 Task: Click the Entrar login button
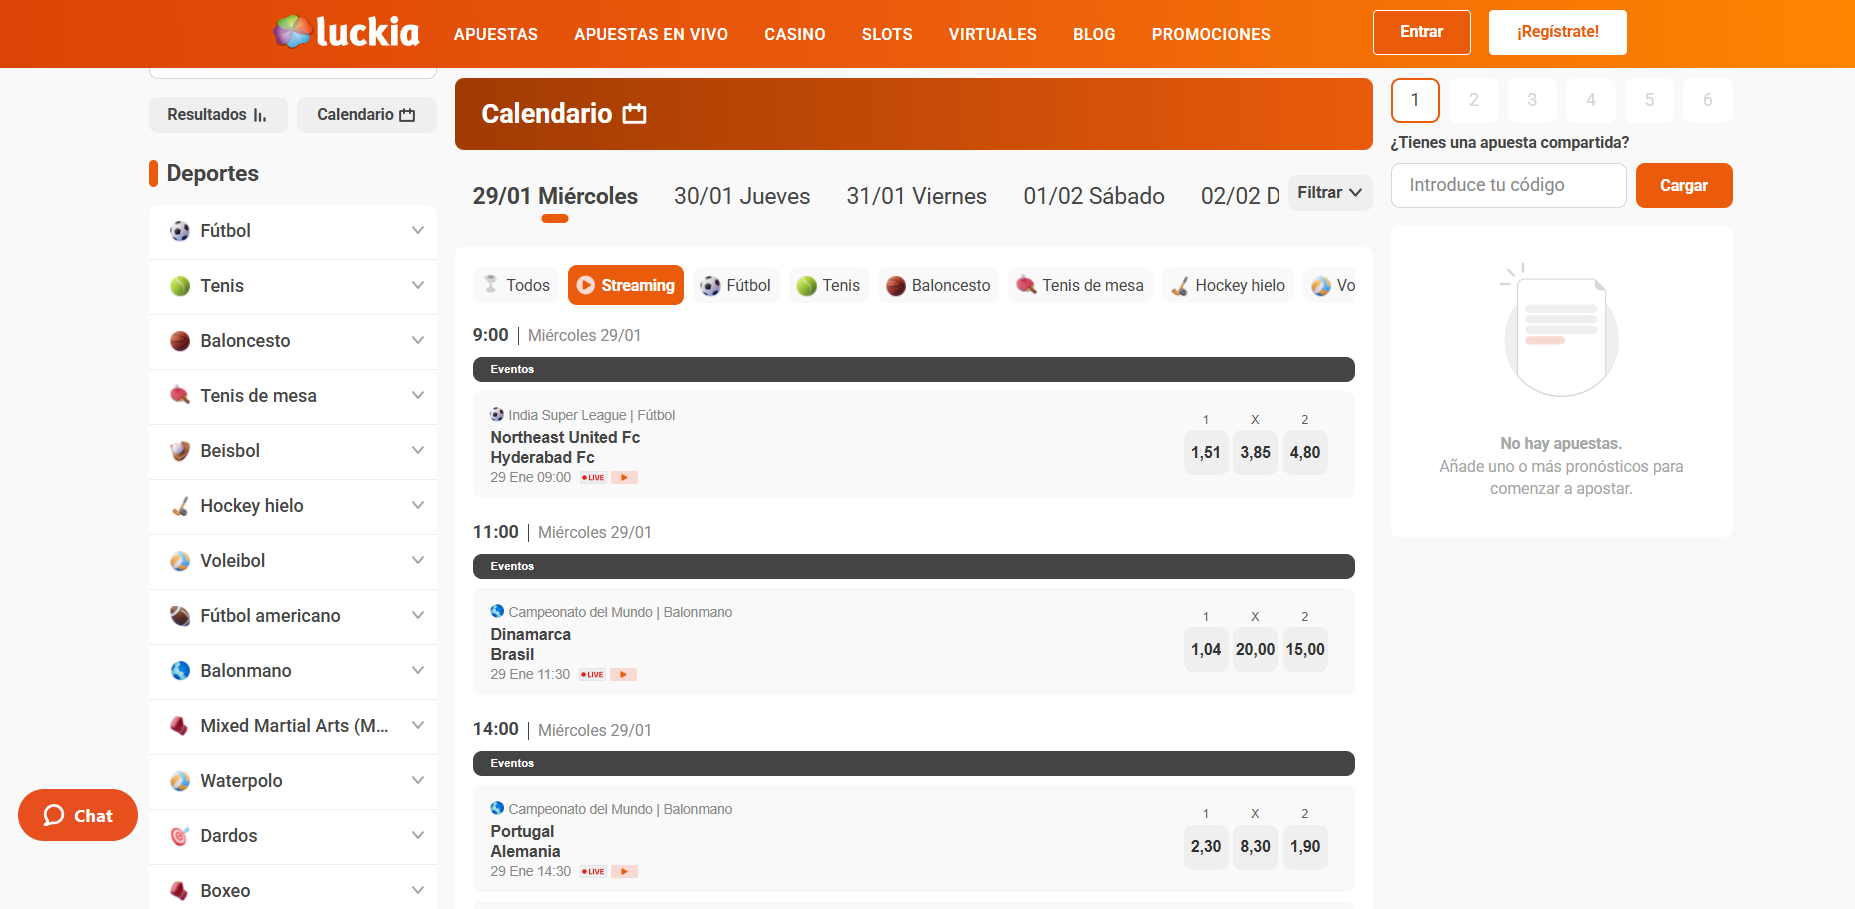click(x=1422, y=32)
